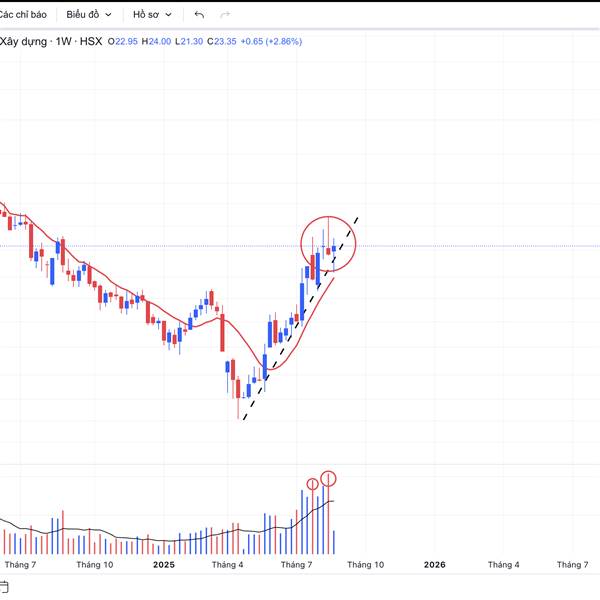Screen dimensions: 600x600
Task: Click the H24.00 high value
Action: (156, 41)
